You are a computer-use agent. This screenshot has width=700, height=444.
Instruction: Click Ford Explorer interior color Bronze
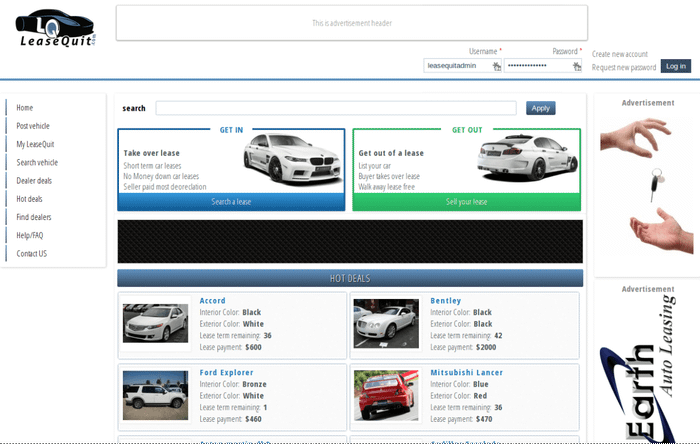254,384
